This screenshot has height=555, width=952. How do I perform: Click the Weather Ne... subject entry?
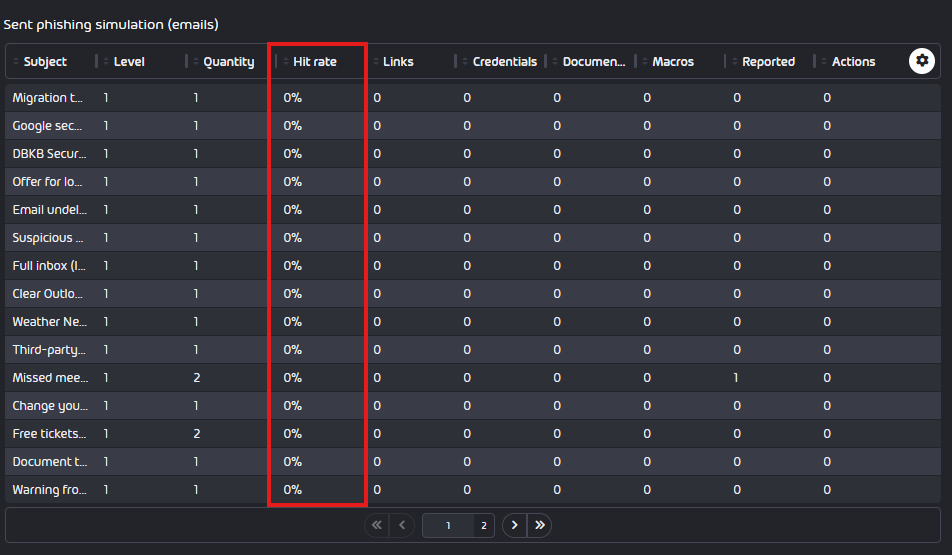50,322
